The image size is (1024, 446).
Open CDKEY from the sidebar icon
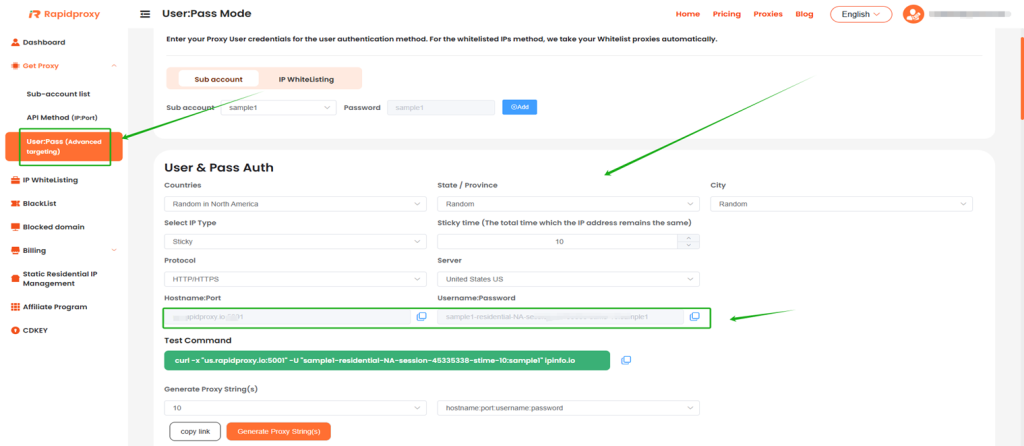pos(16,330)
